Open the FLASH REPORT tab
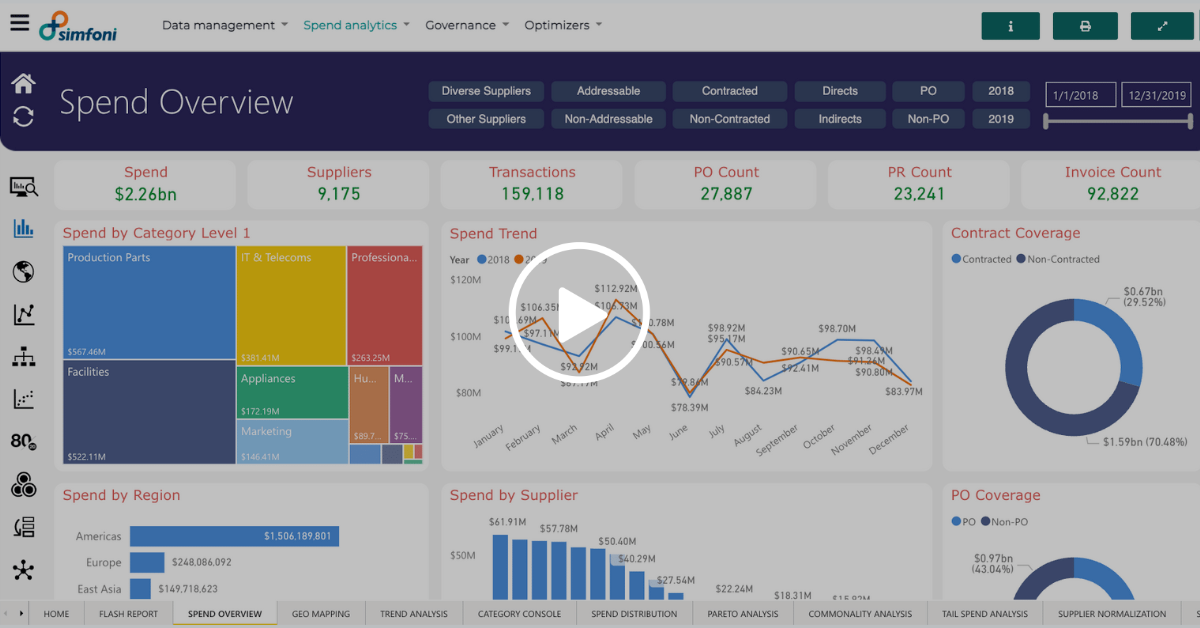The width and height of the screenshot is (1200, 628). tap(128, 614)
